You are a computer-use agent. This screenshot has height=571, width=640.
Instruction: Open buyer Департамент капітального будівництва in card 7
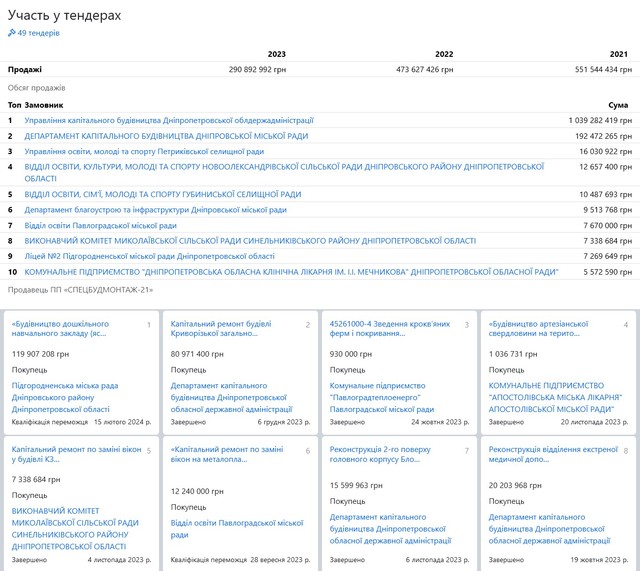(x=391, y=529)
